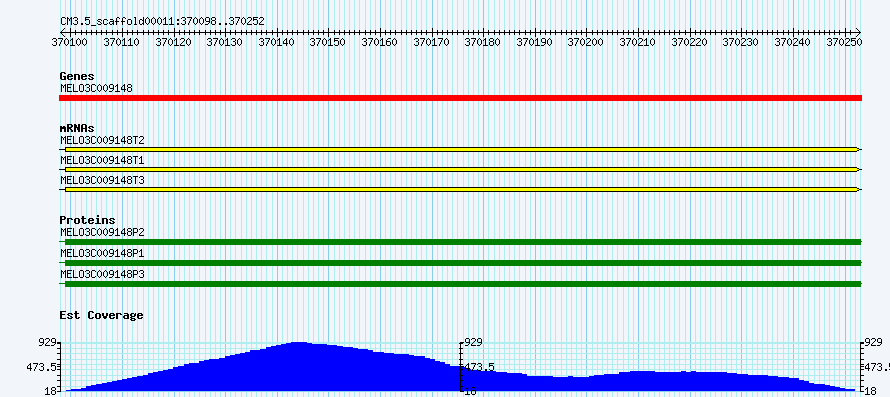Click the MELO3C009148P2 label text
Image resolution: width=890 pixels, height=397 pixels.
[x=102, y=232]
